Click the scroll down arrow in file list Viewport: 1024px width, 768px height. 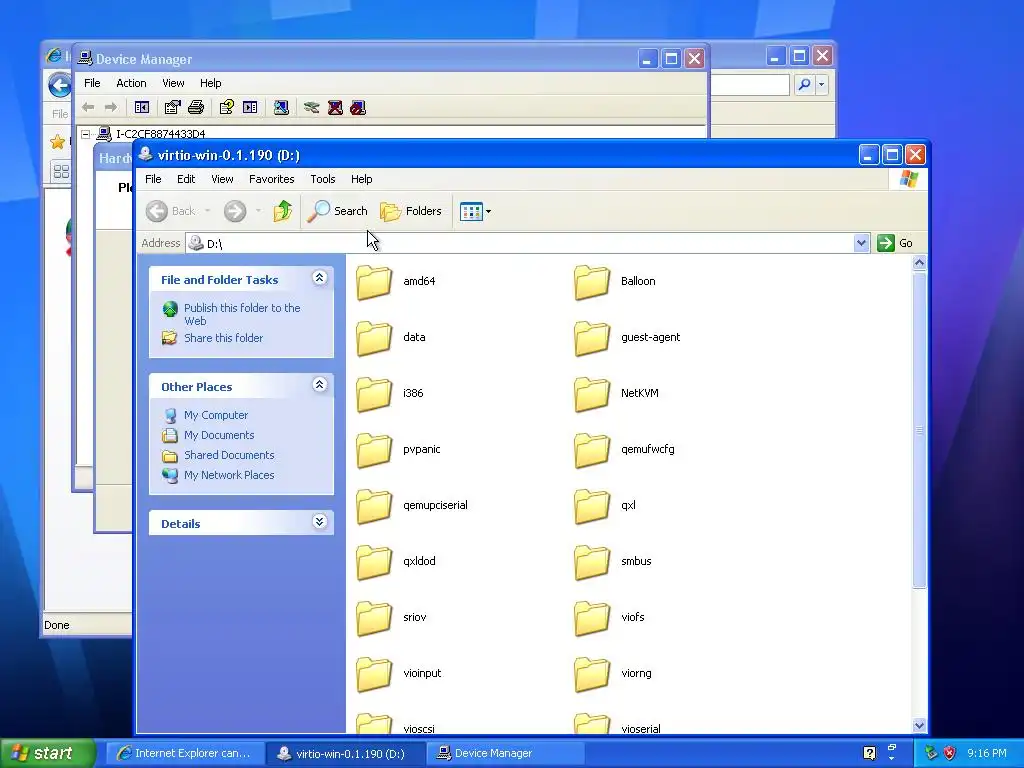919,725
